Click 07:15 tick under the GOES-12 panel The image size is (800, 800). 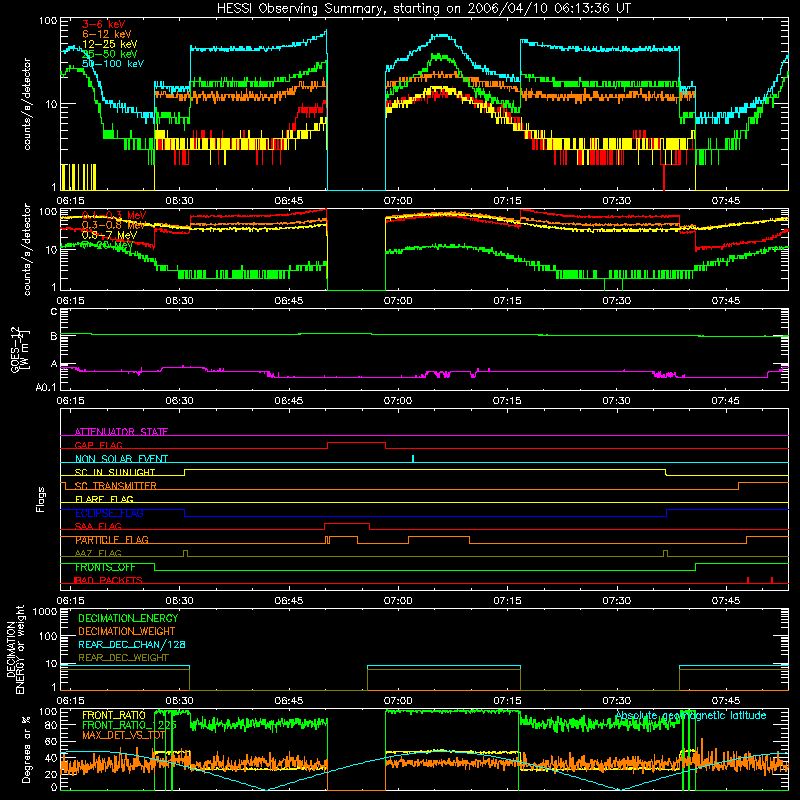507,401
